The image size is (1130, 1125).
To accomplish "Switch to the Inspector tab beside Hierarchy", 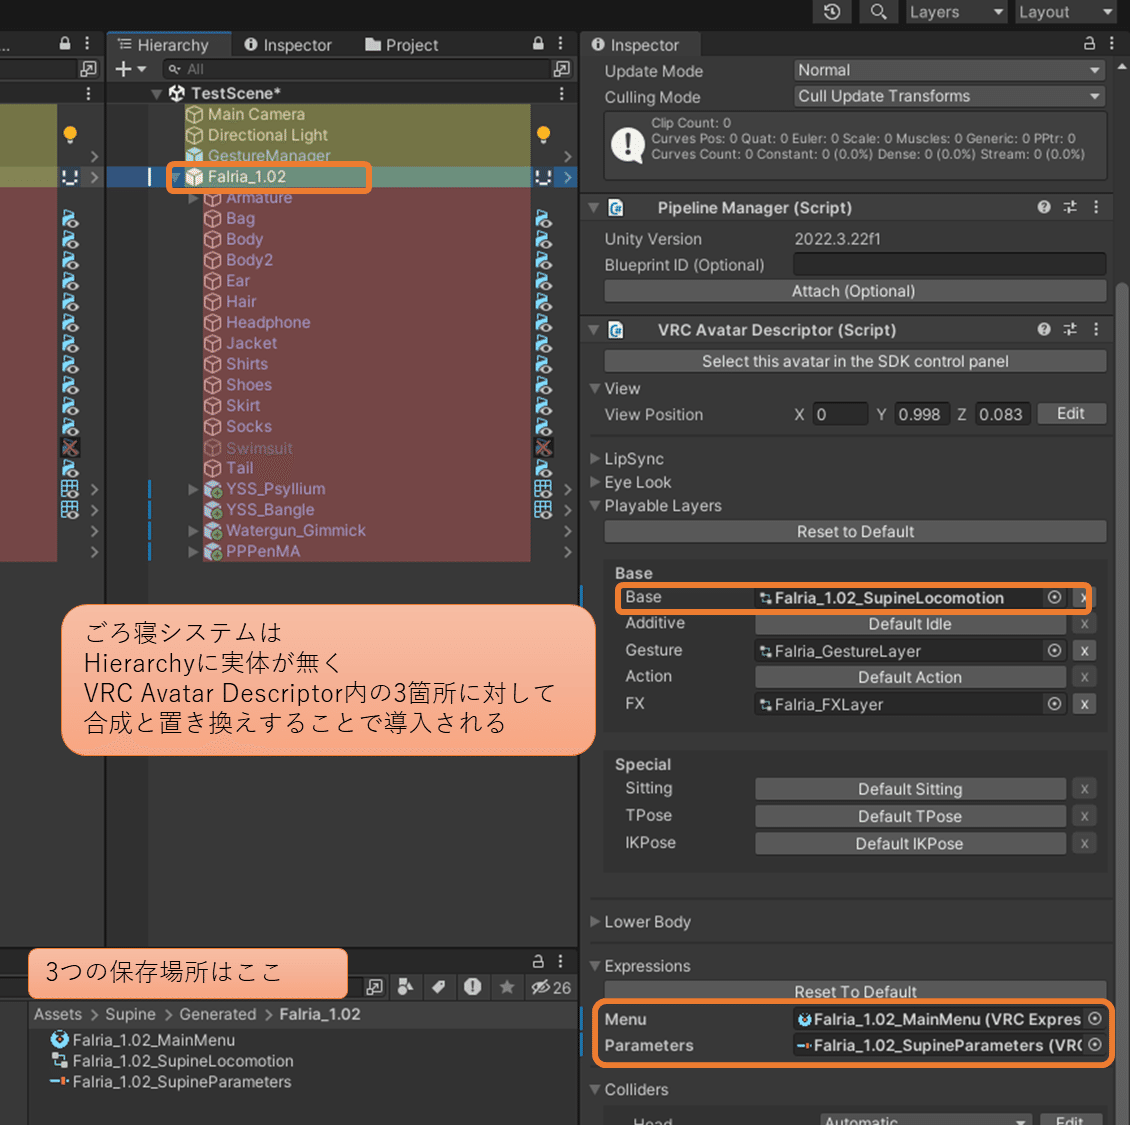I will coord(288,45).
